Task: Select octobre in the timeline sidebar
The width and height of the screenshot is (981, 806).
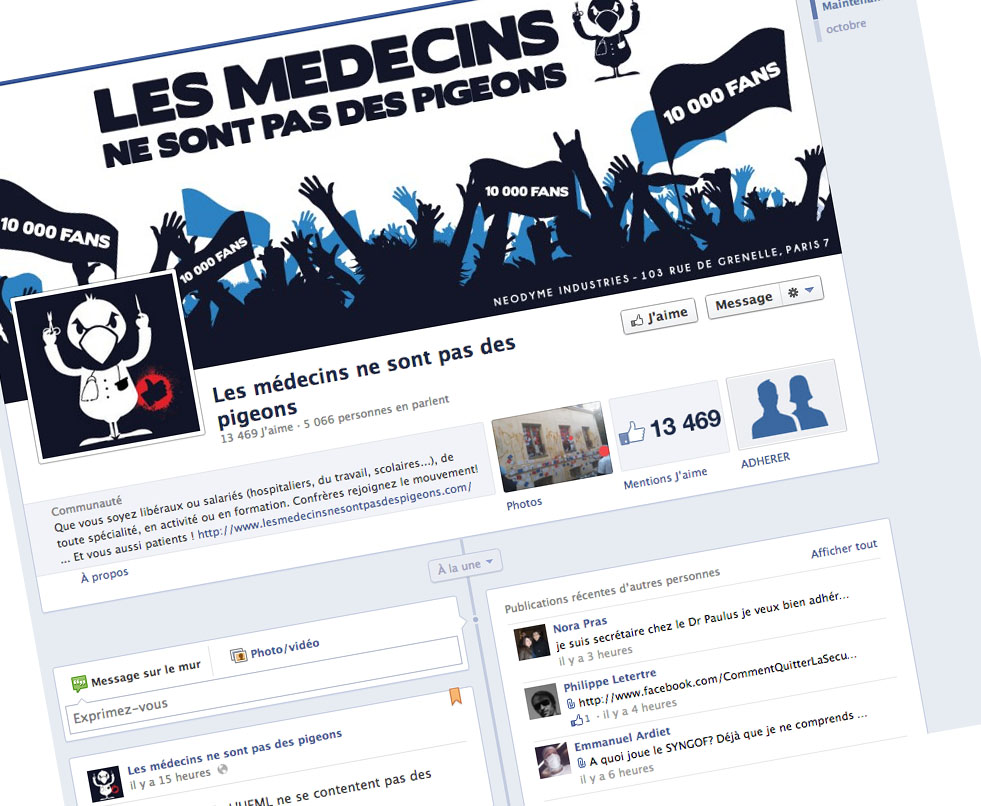Action: click(846, 26)
